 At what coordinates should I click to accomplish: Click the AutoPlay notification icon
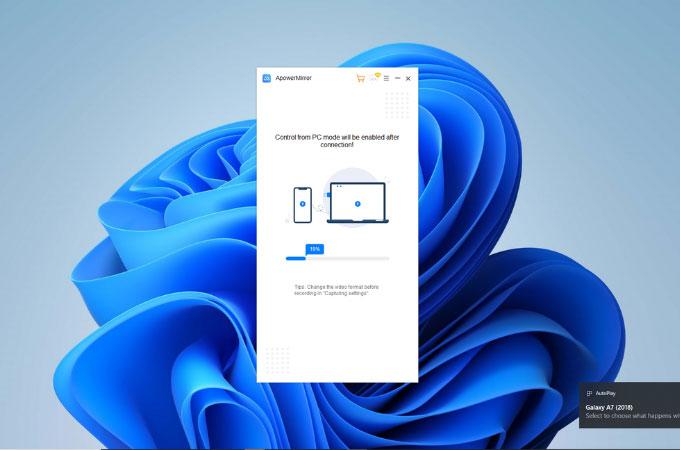pyautogui.click(x=589, y=393)
